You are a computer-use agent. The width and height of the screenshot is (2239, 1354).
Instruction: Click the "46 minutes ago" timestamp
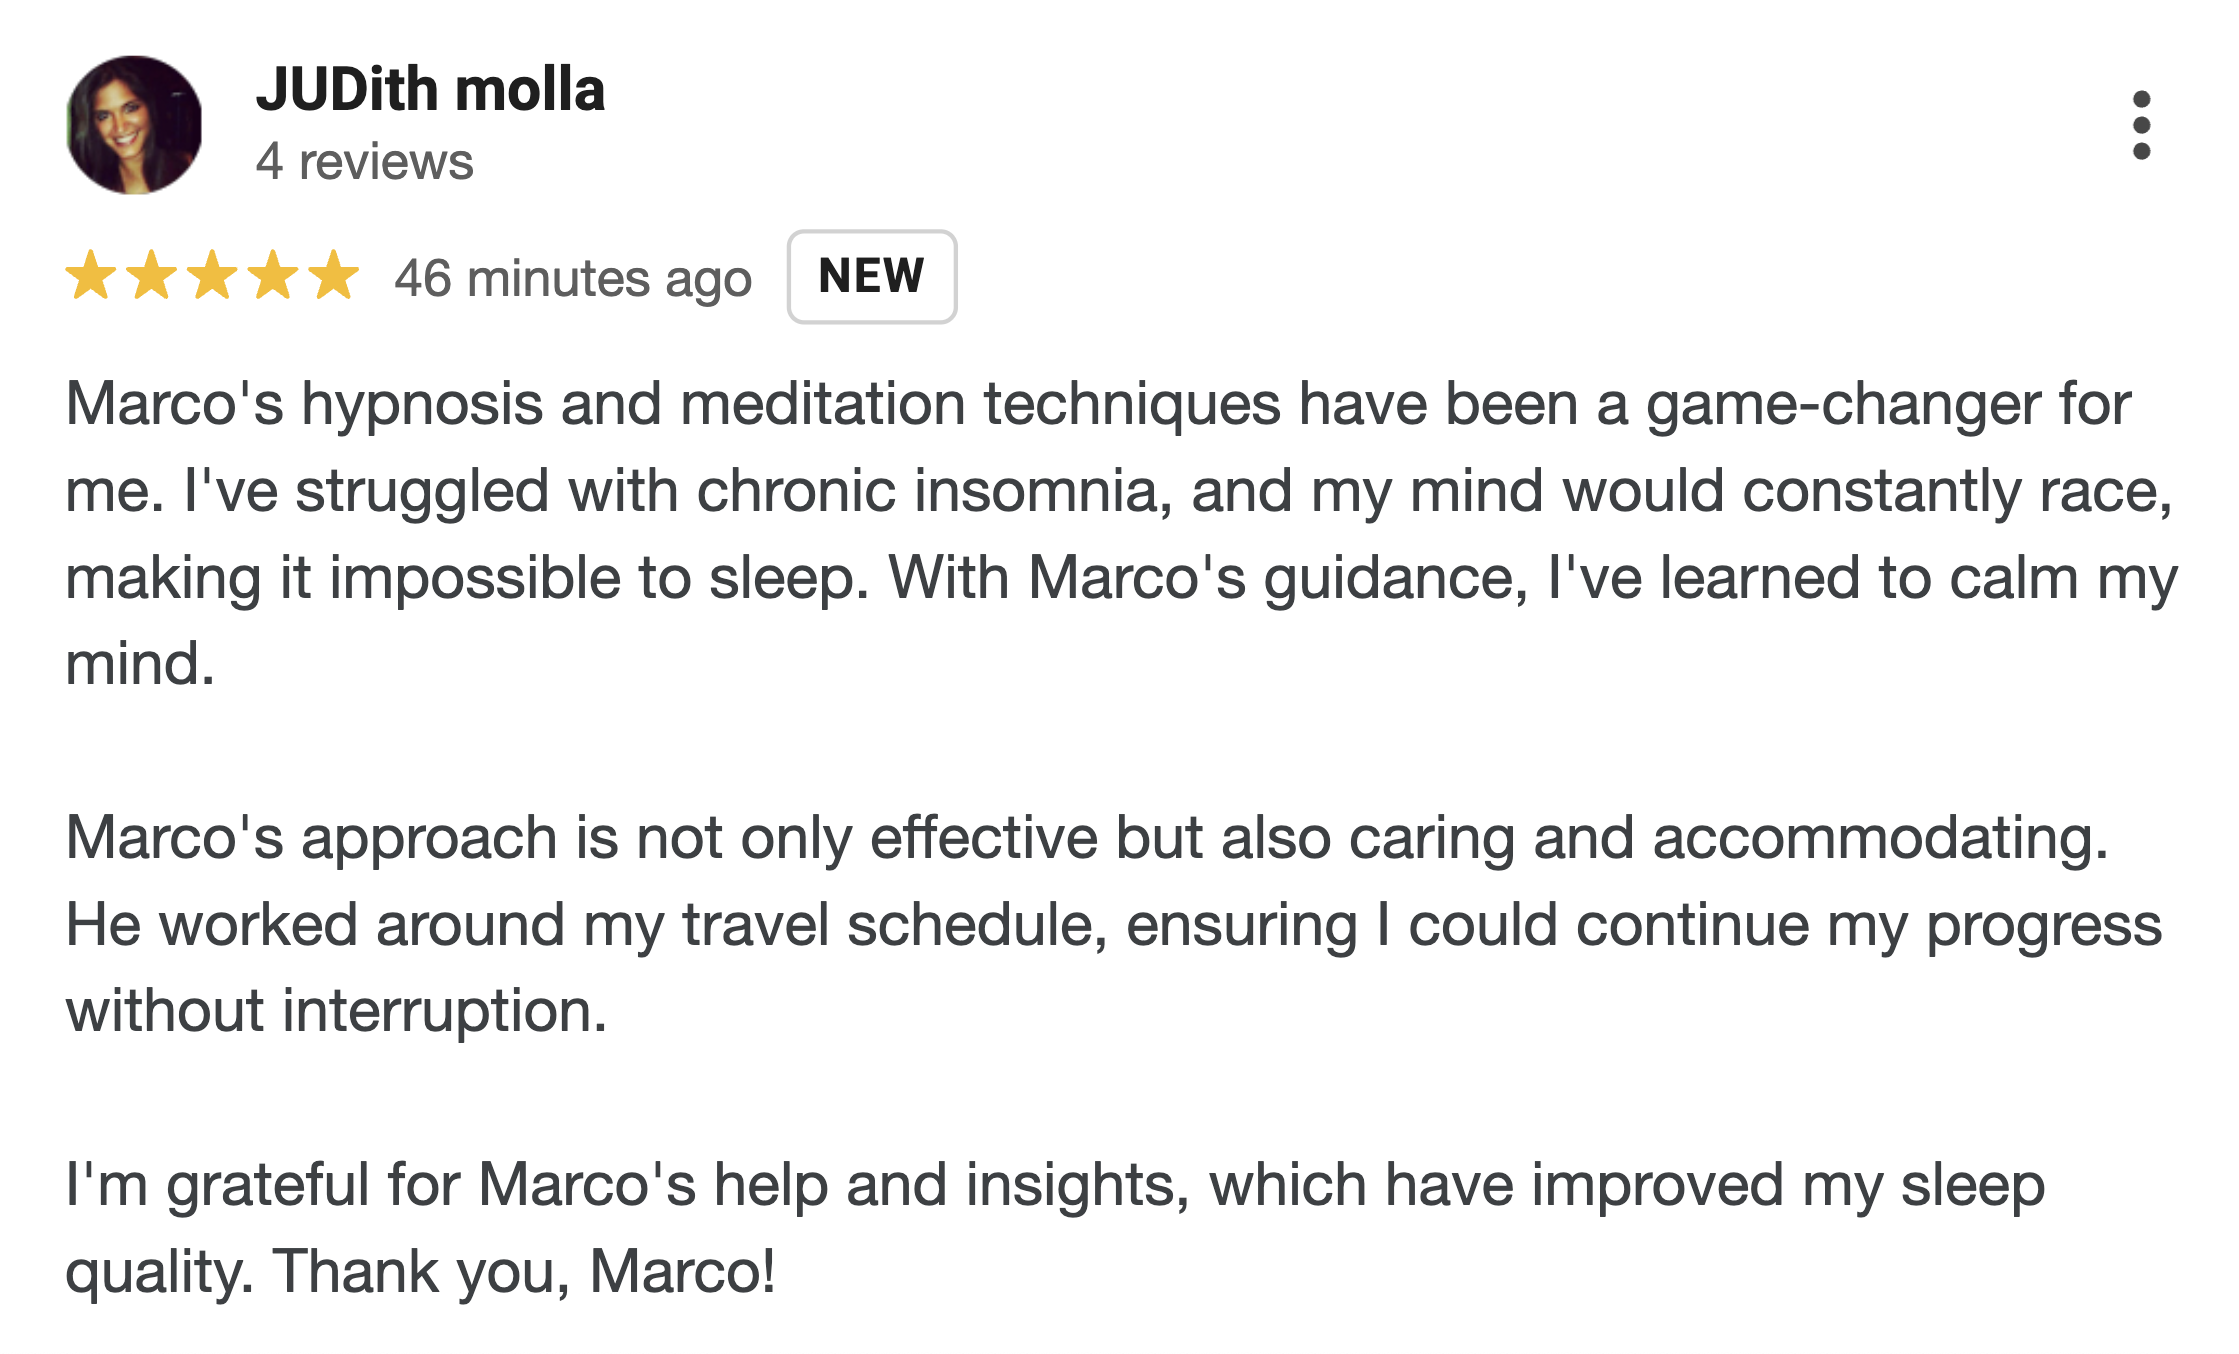572,278
